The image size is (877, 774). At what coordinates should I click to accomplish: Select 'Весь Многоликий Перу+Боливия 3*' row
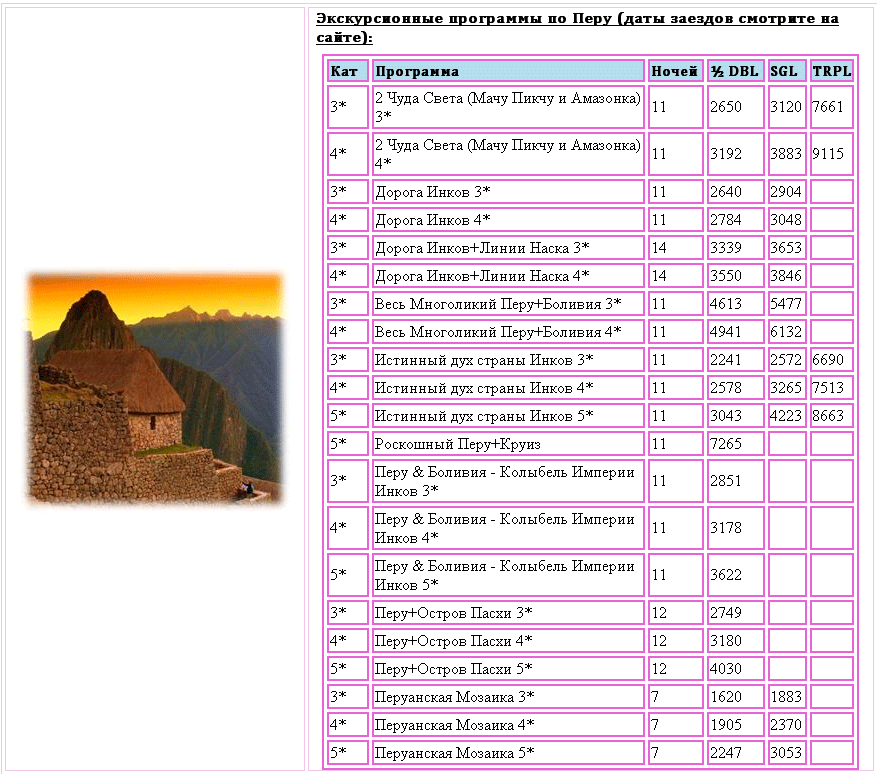tap(498, 304)
